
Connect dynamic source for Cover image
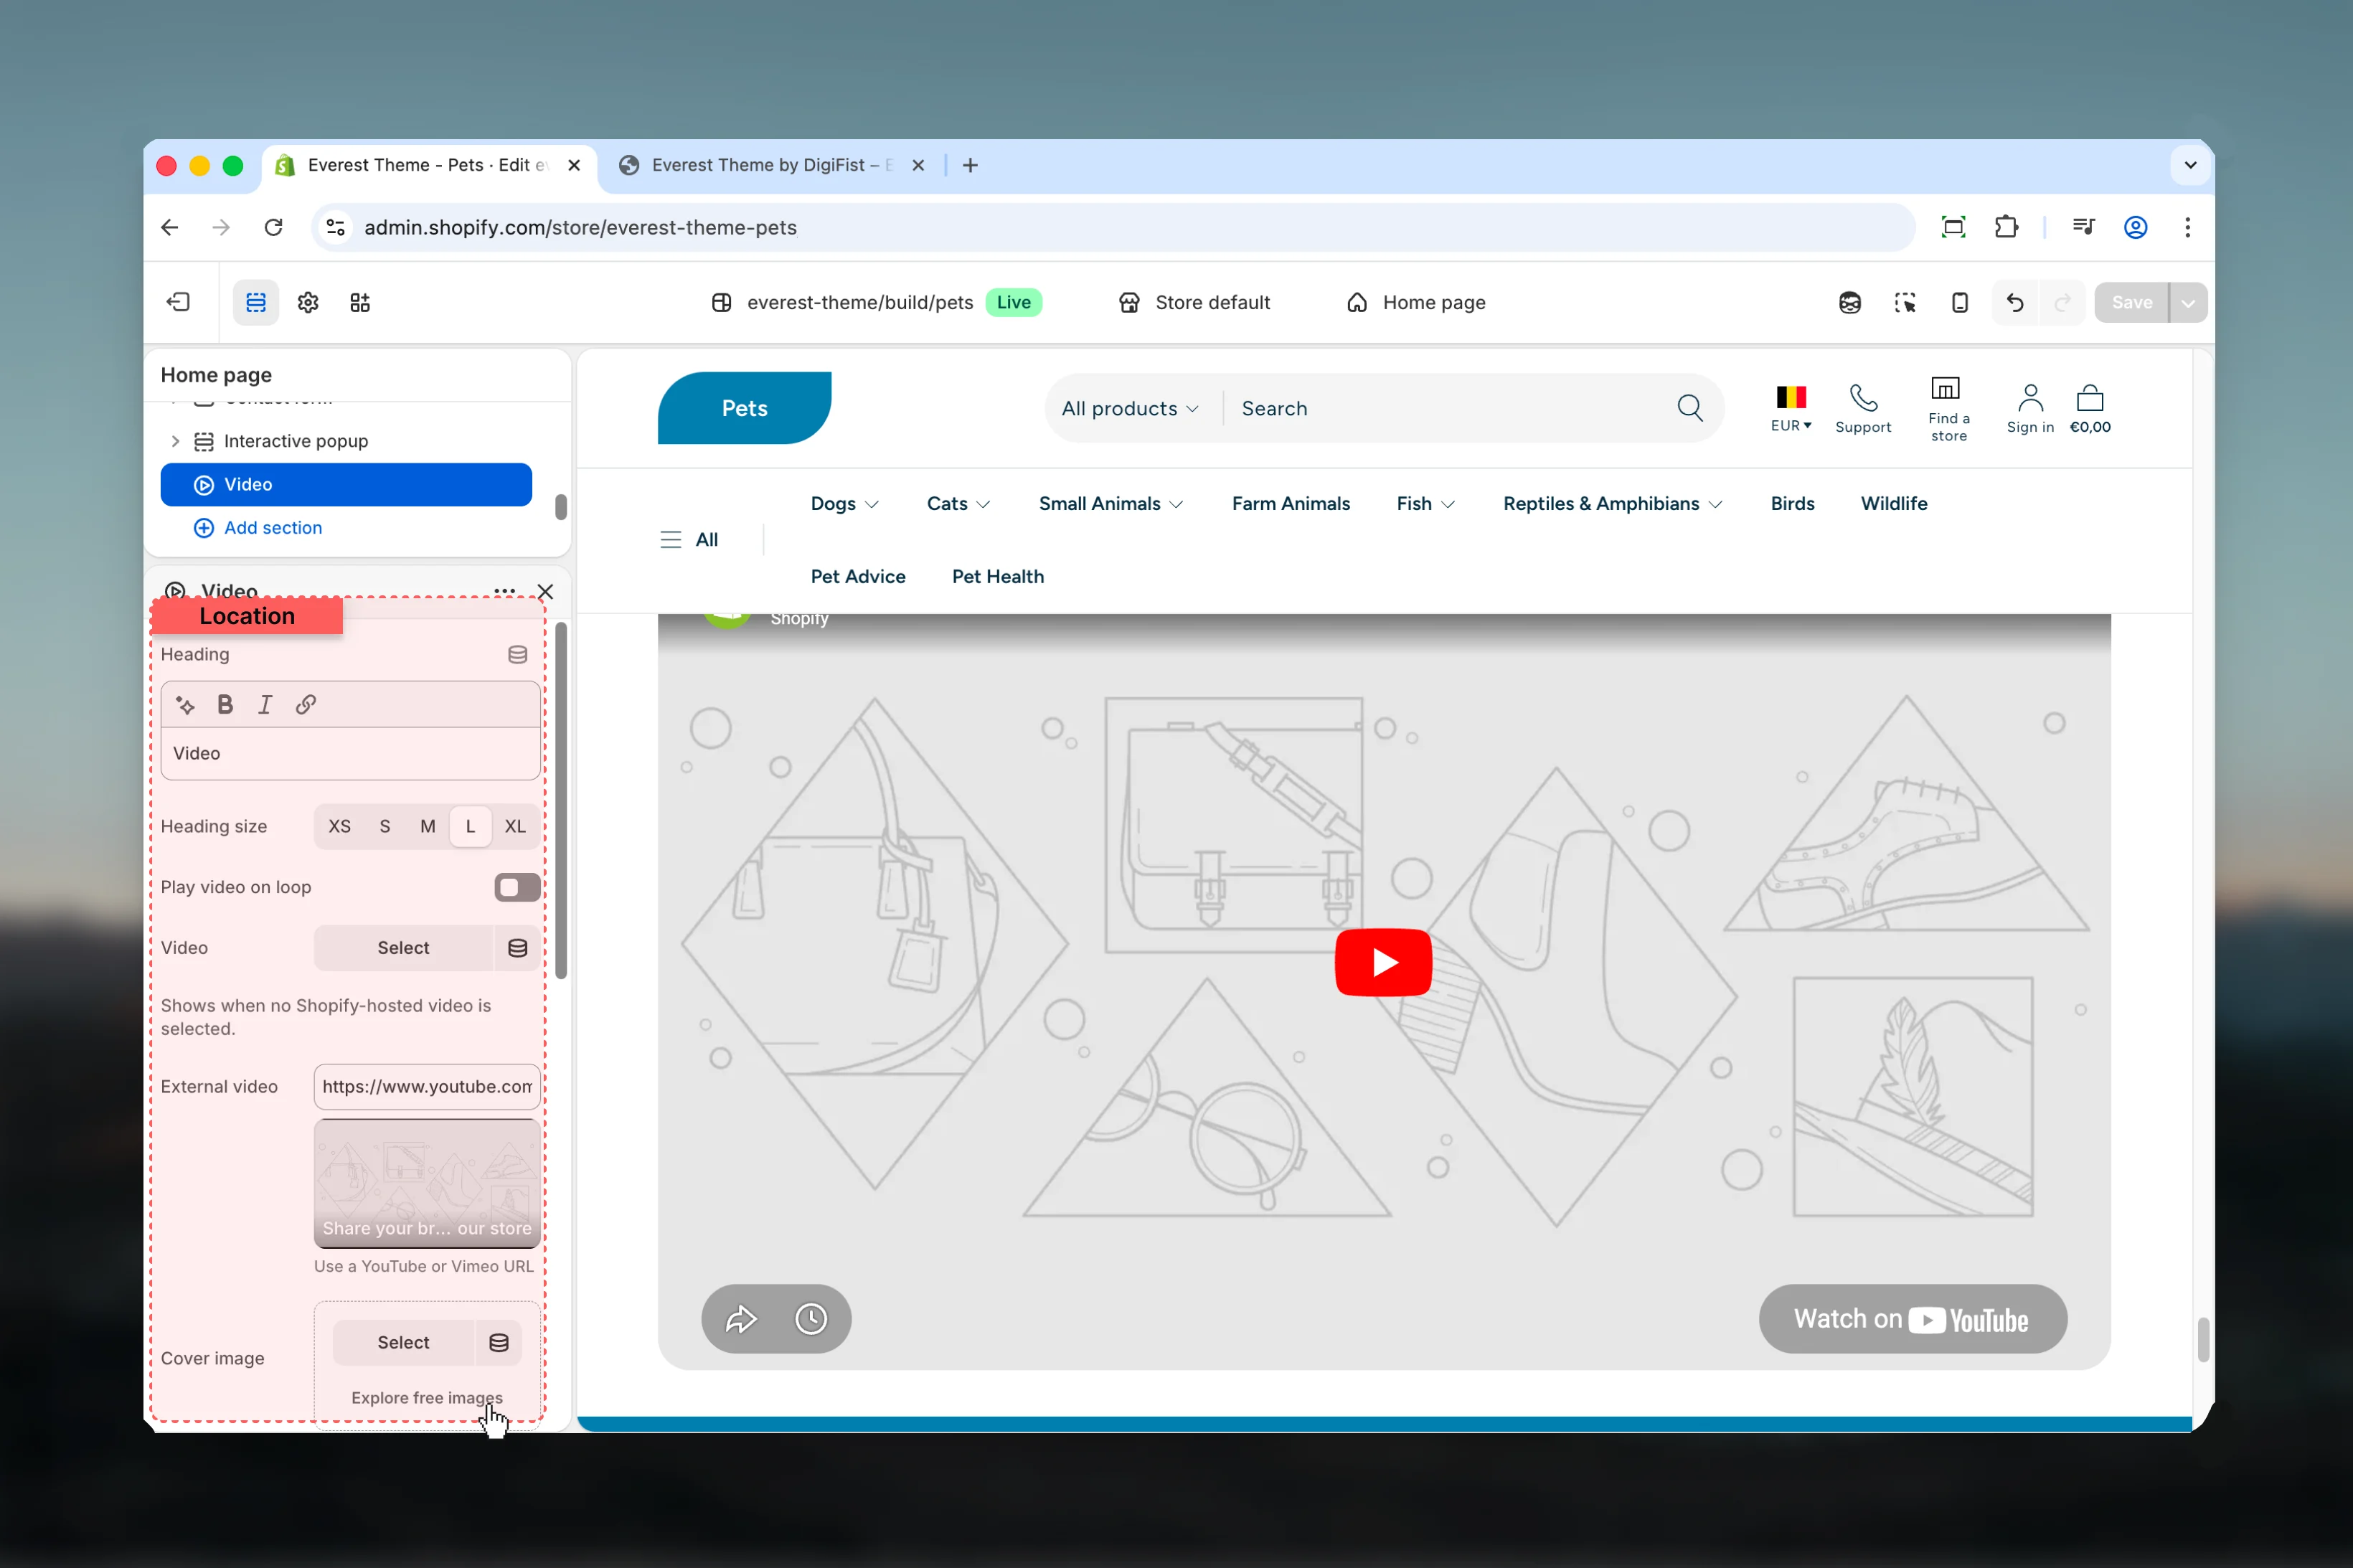point(498,1343)
